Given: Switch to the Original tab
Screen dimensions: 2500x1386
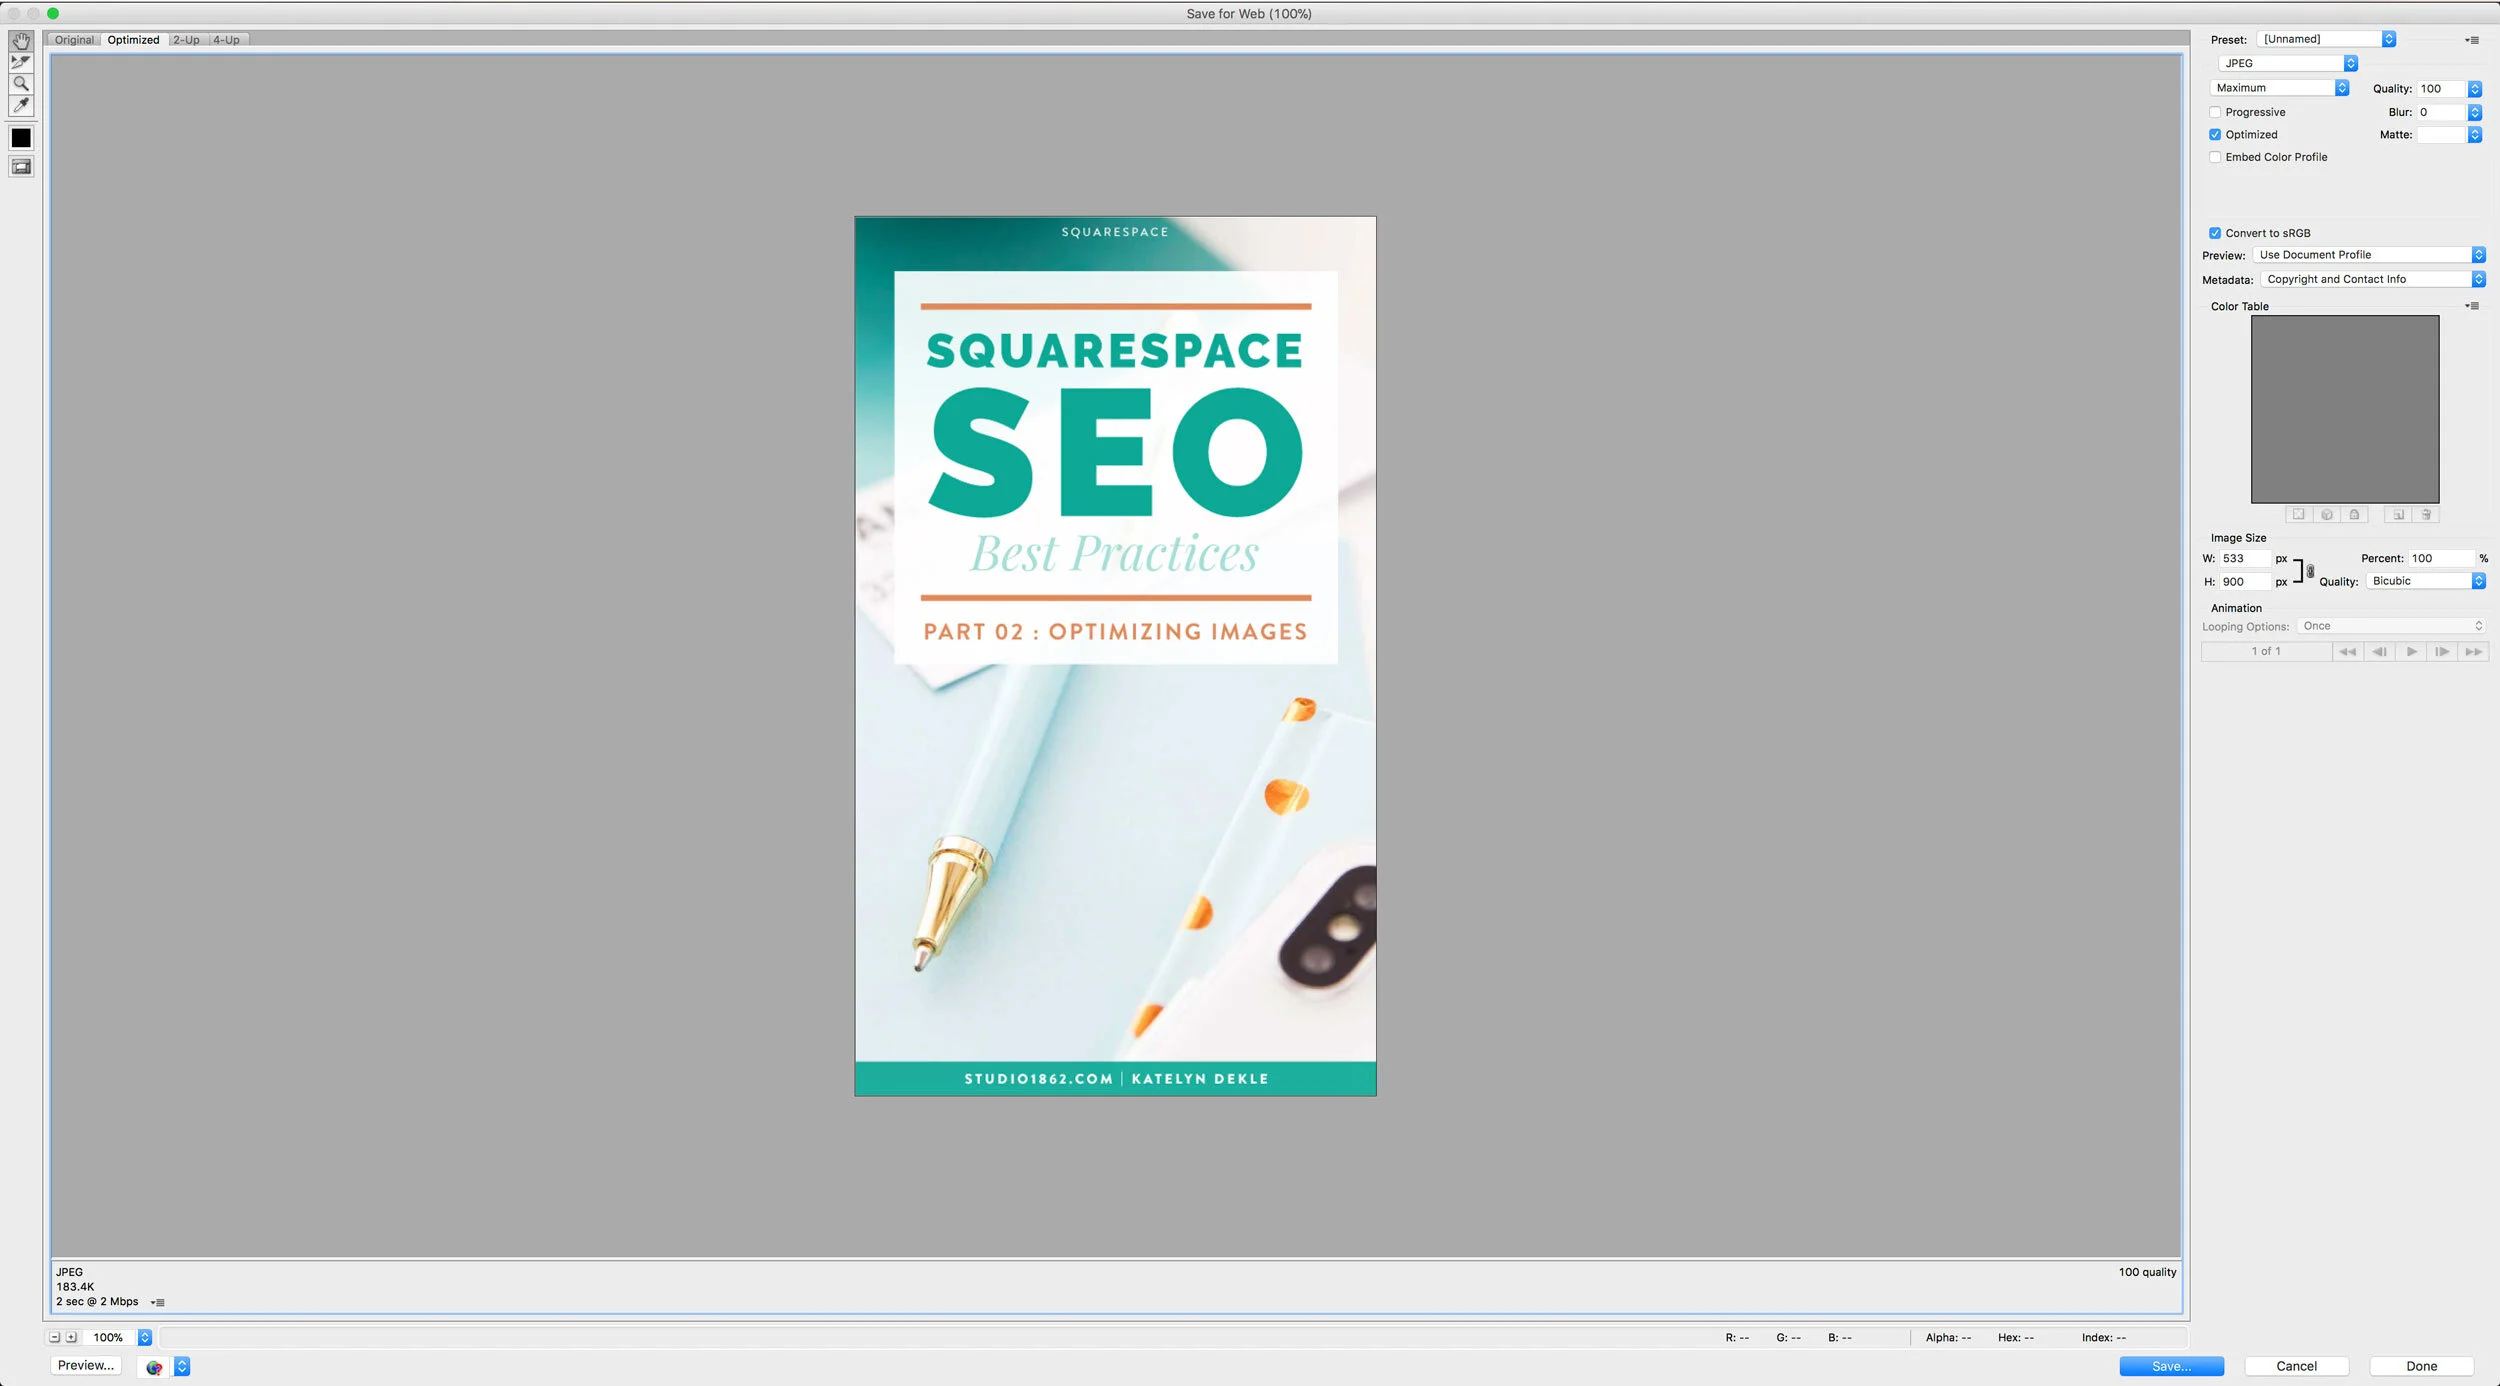Looking at the screenshot, I should [x=74, y=40].
